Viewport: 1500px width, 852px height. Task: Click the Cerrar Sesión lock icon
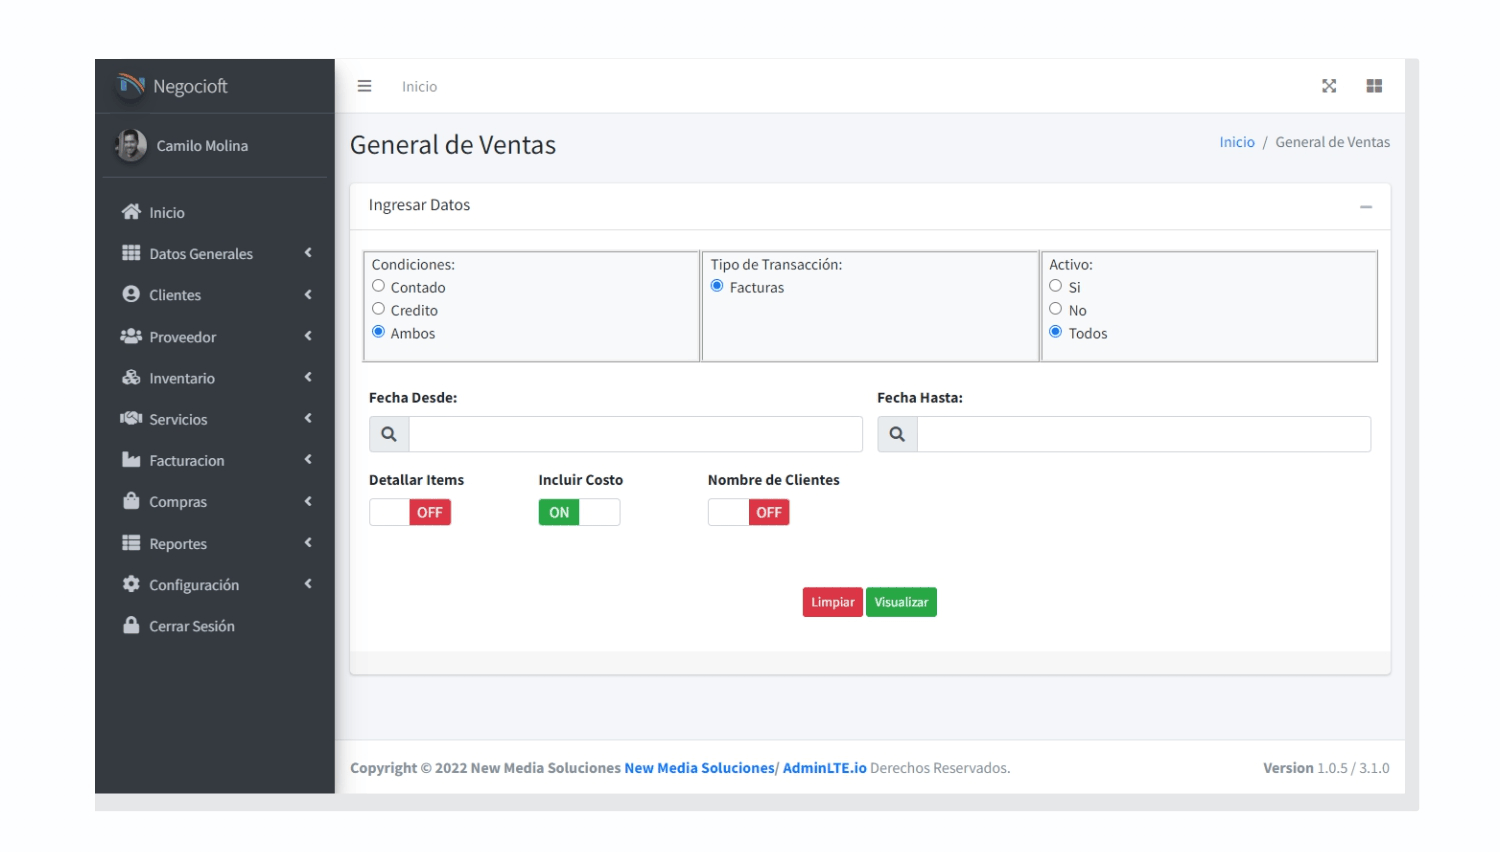coord(131,625)
